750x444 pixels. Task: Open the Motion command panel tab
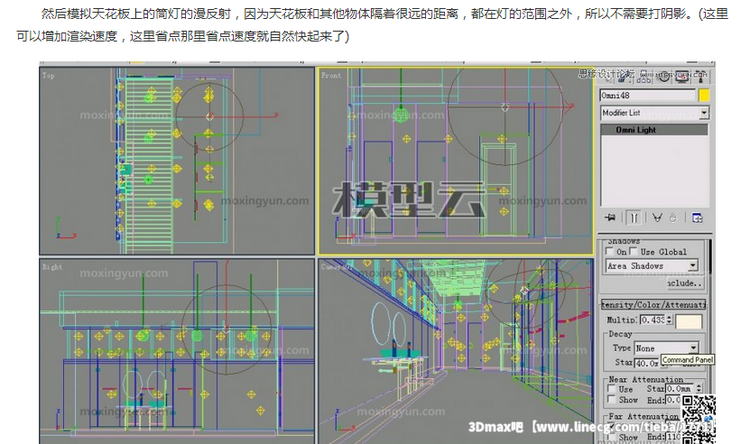click(x=663, y=76)
